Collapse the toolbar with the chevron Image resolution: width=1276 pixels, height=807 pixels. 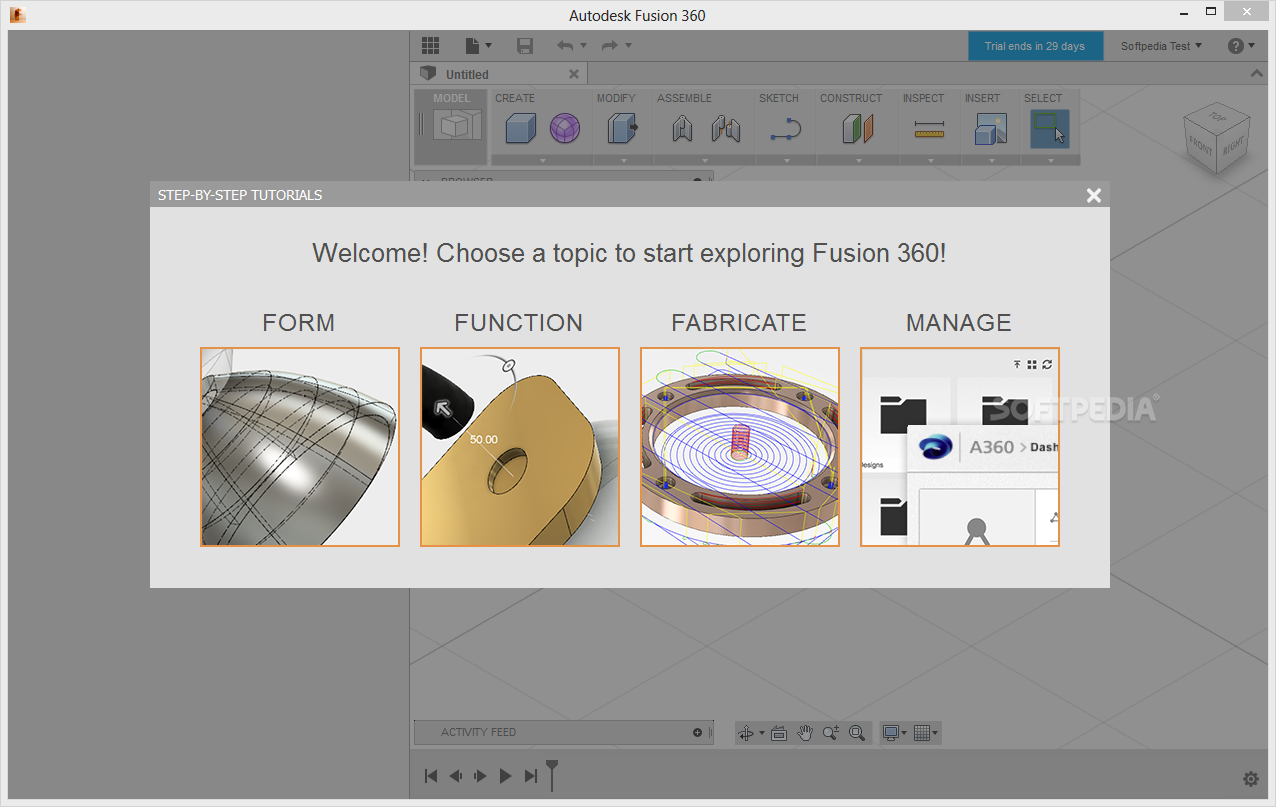click(1257, 74)
